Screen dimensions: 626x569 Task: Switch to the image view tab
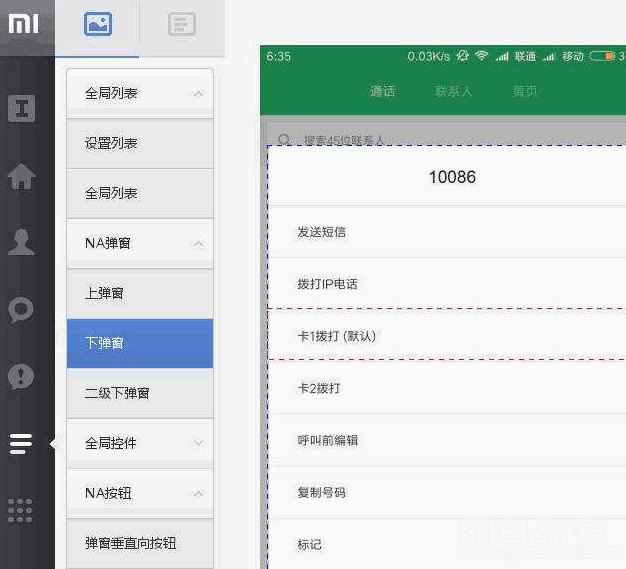tap(98, 24)
